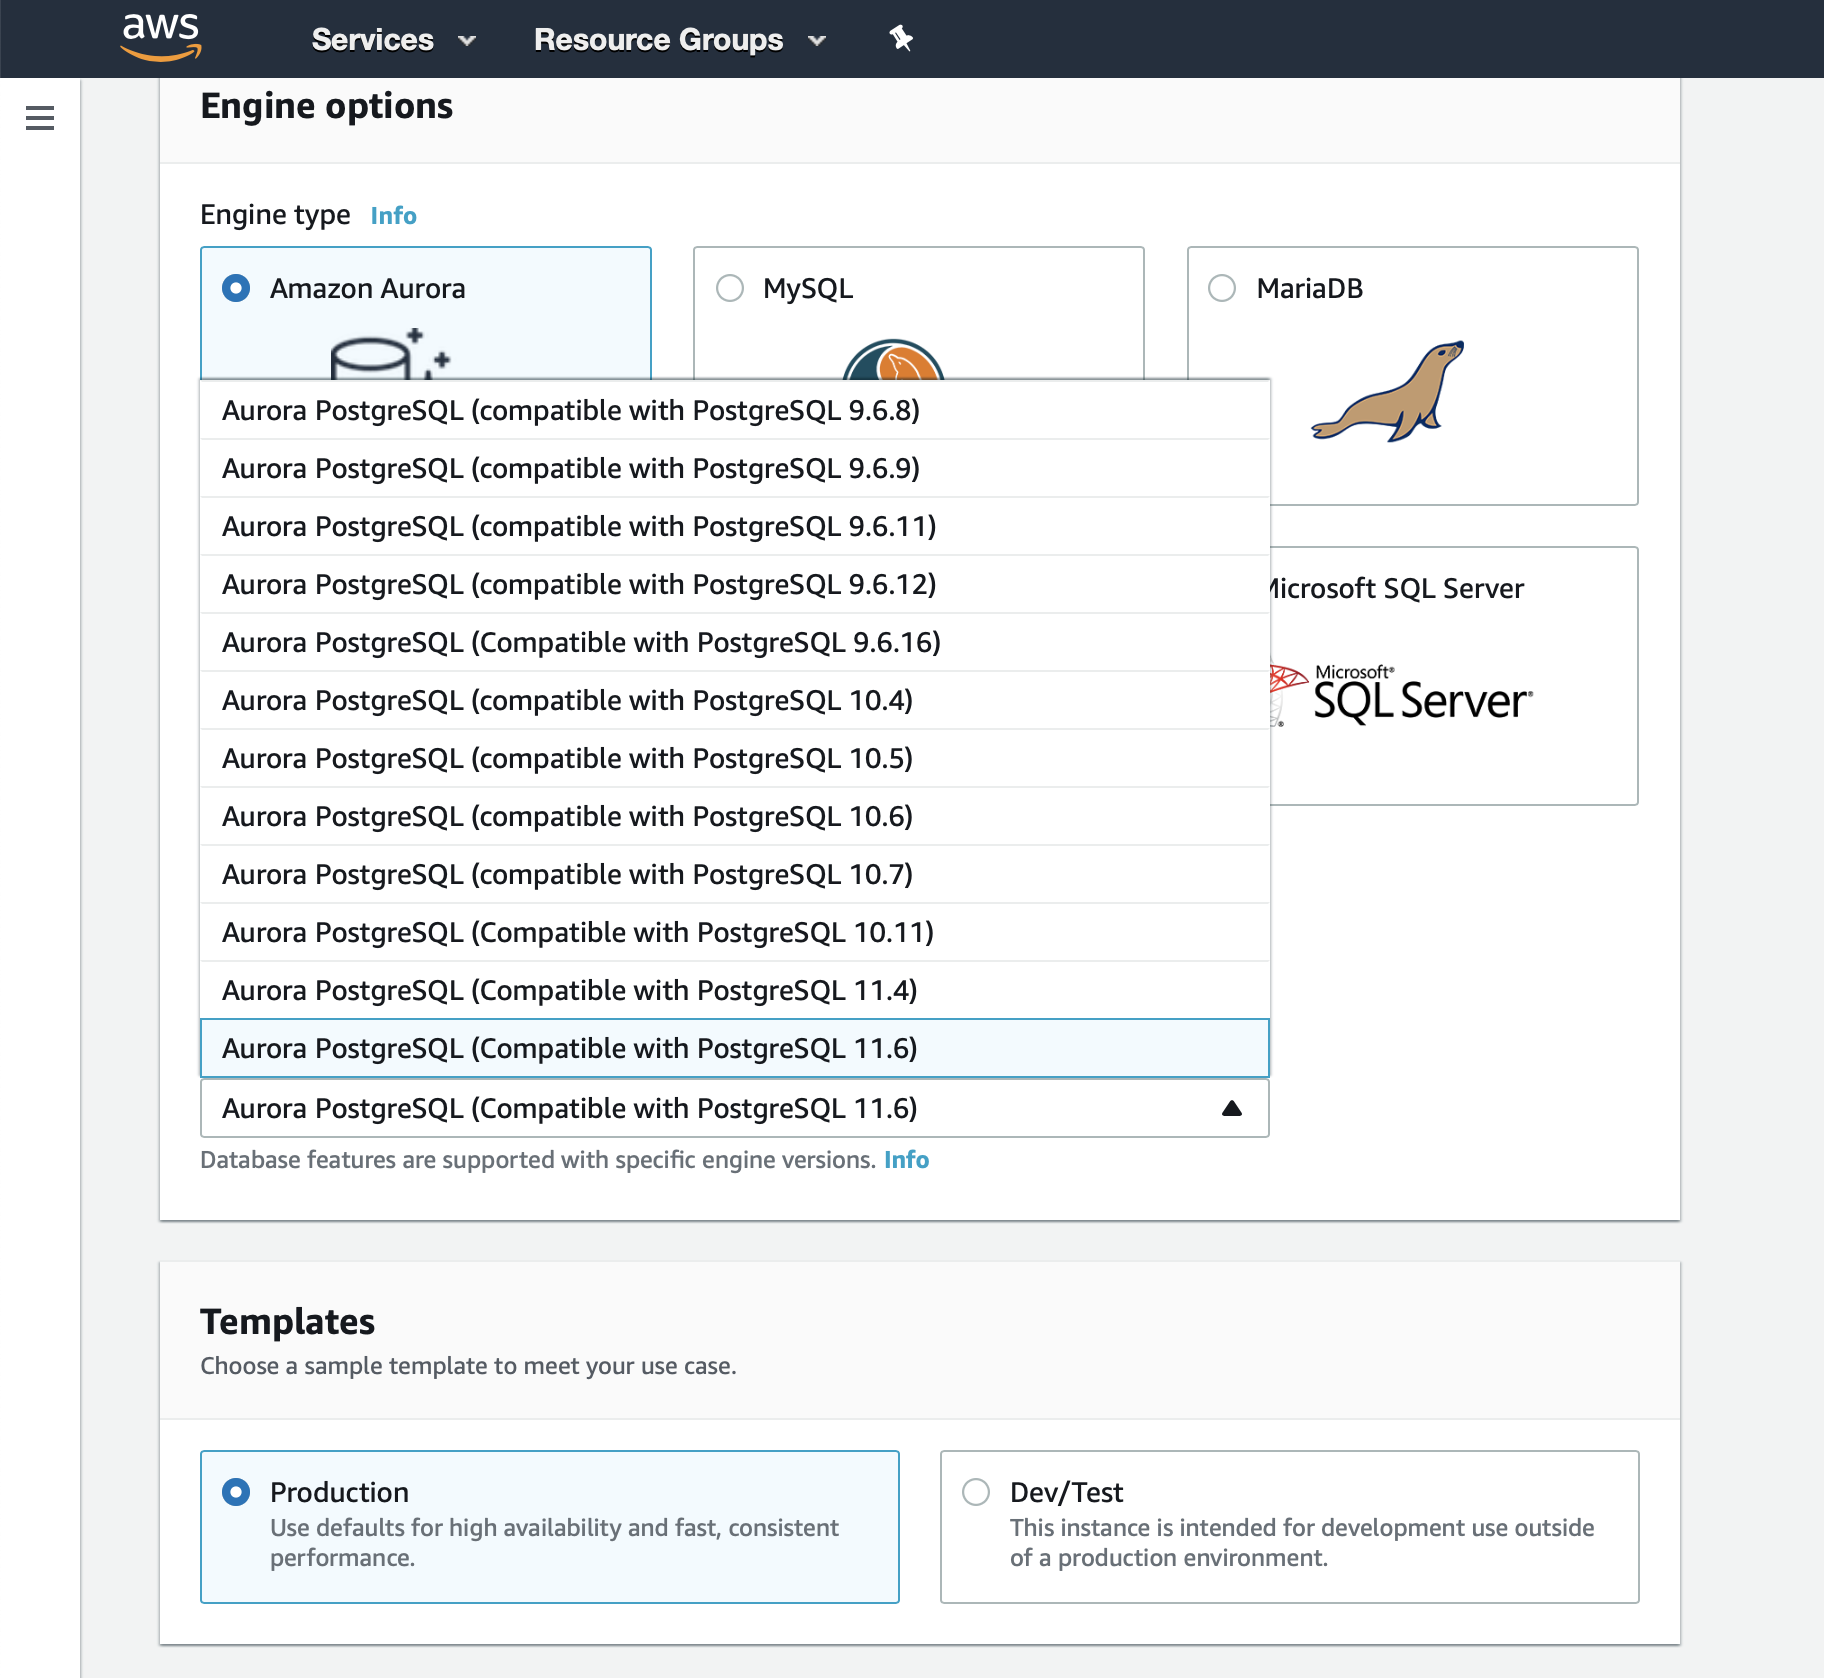1824x1678 pixels.
Task: Choose Aurora PostgreSQL 10.7 version
Action: [735, 874]
